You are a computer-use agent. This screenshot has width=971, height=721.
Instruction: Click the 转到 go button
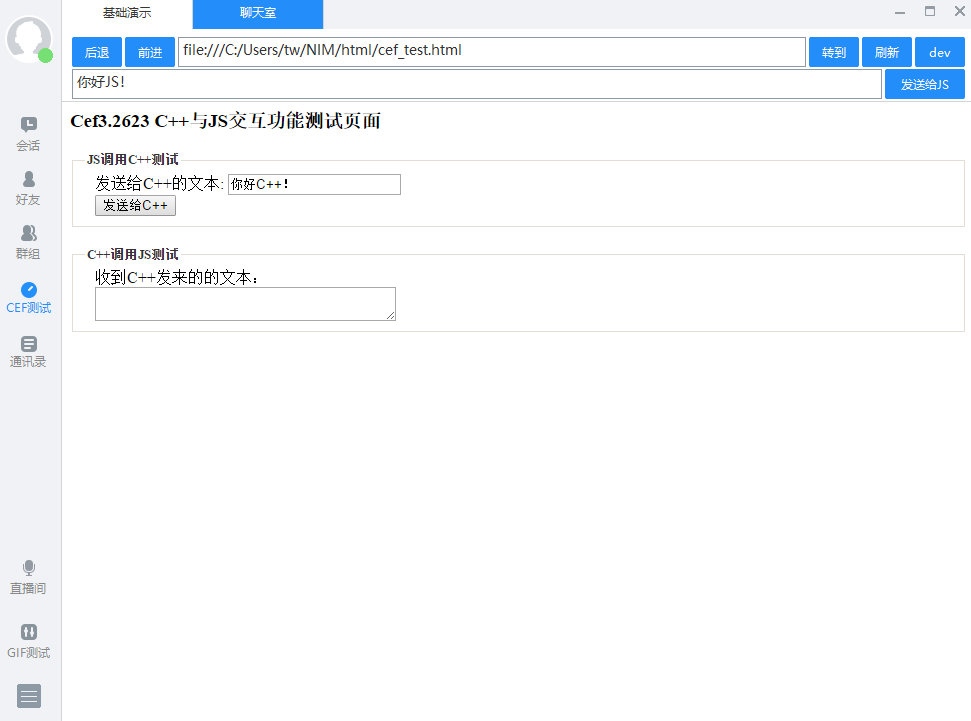pos(834,52)
